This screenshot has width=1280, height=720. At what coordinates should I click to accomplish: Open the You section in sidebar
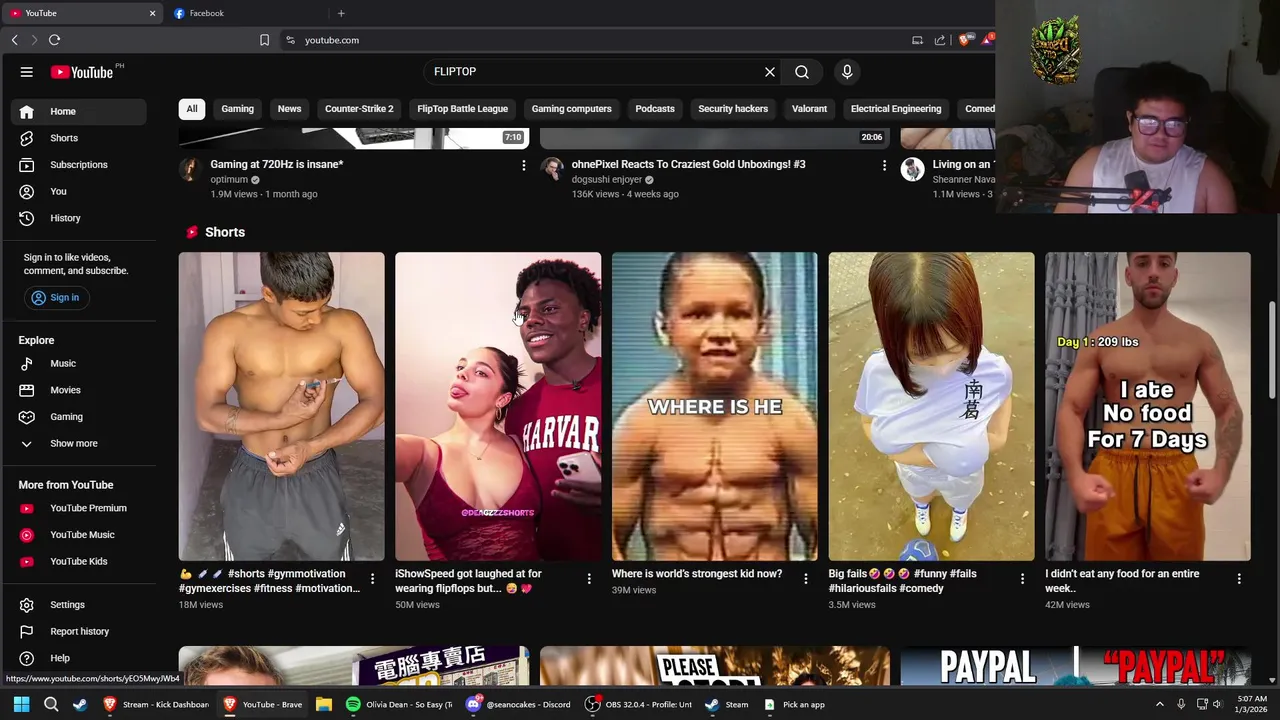(79, 191)
